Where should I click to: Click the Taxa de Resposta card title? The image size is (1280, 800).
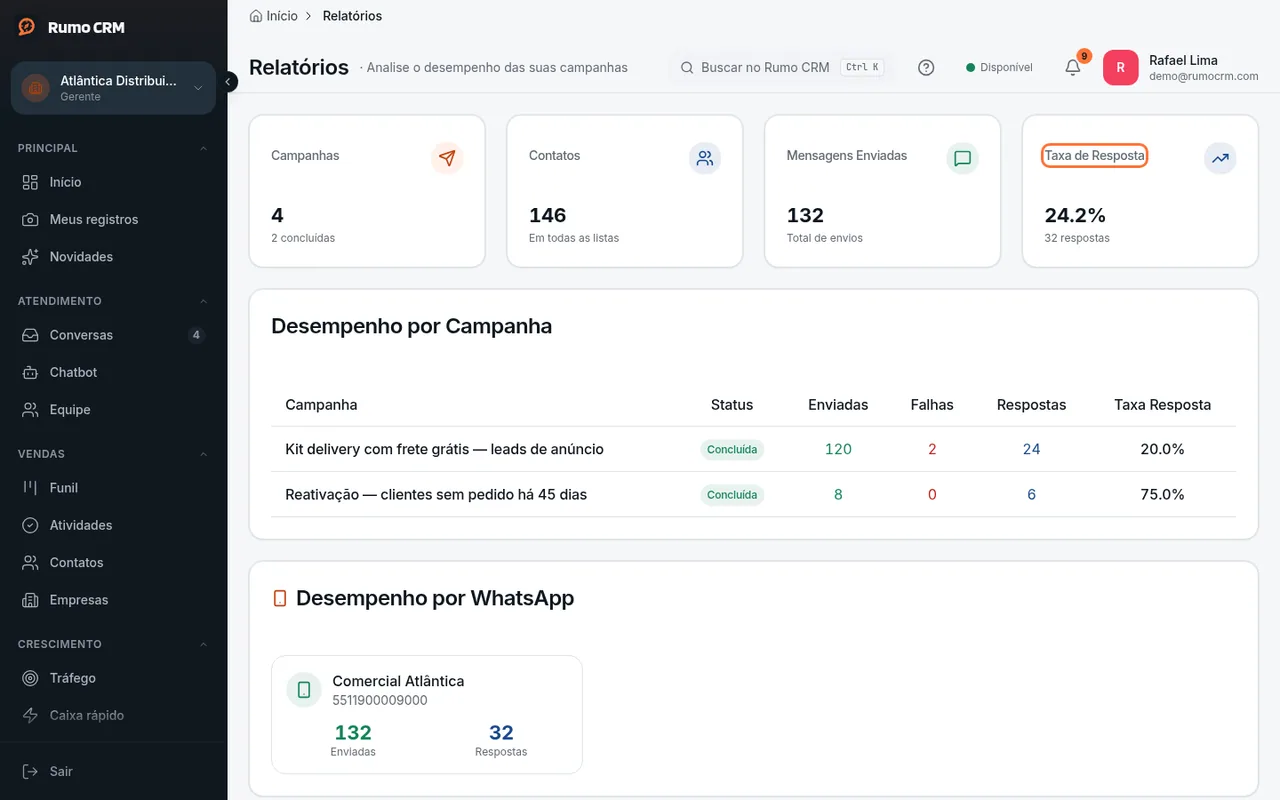(x=1094, y=156)
